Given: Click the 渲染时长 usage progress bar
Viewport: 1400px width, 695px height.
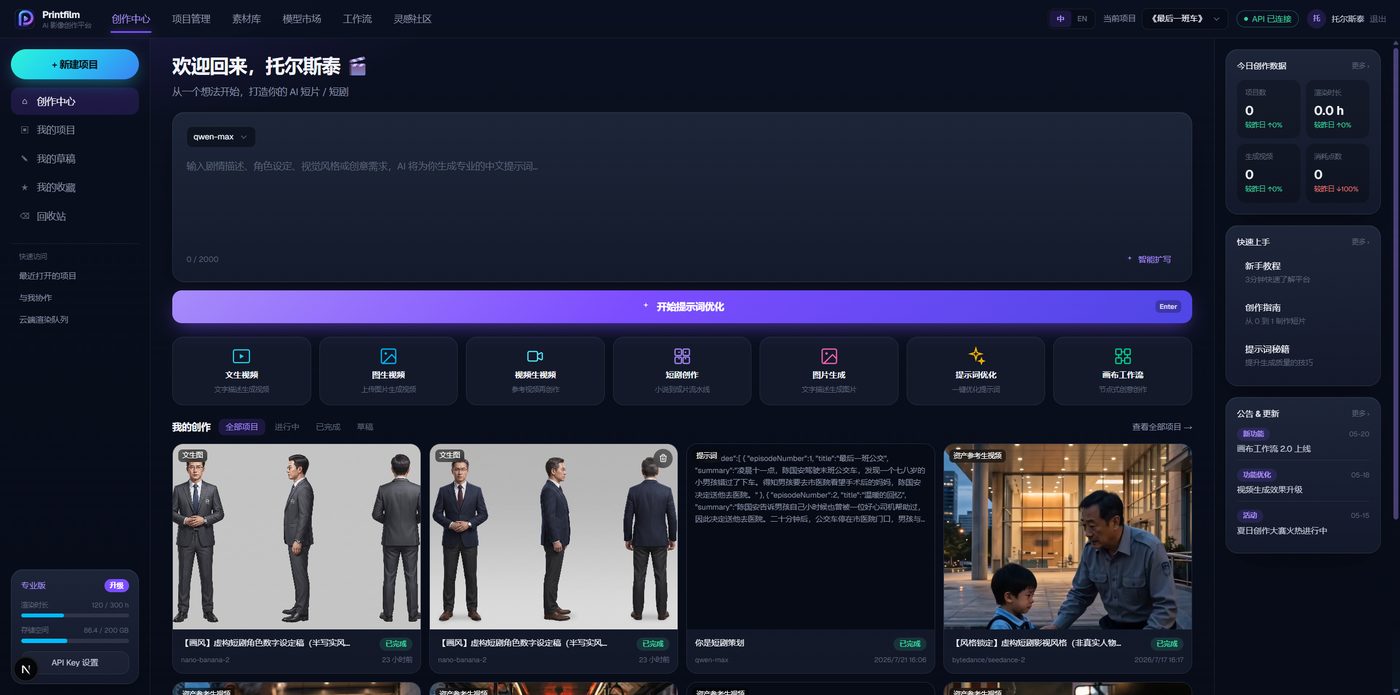Looking at the screenshot, I should (75, 616).
